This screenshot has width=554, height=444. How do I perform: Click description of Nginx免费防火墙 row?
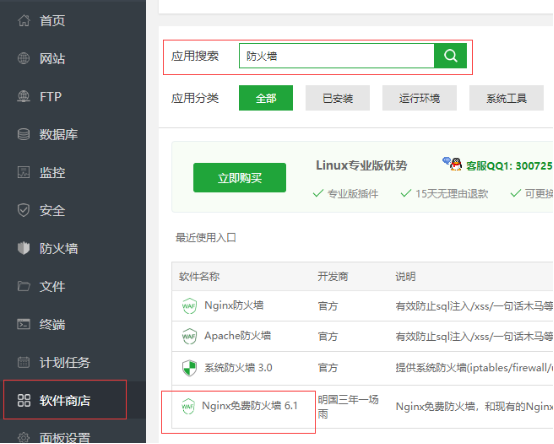(x=474, y=407)
